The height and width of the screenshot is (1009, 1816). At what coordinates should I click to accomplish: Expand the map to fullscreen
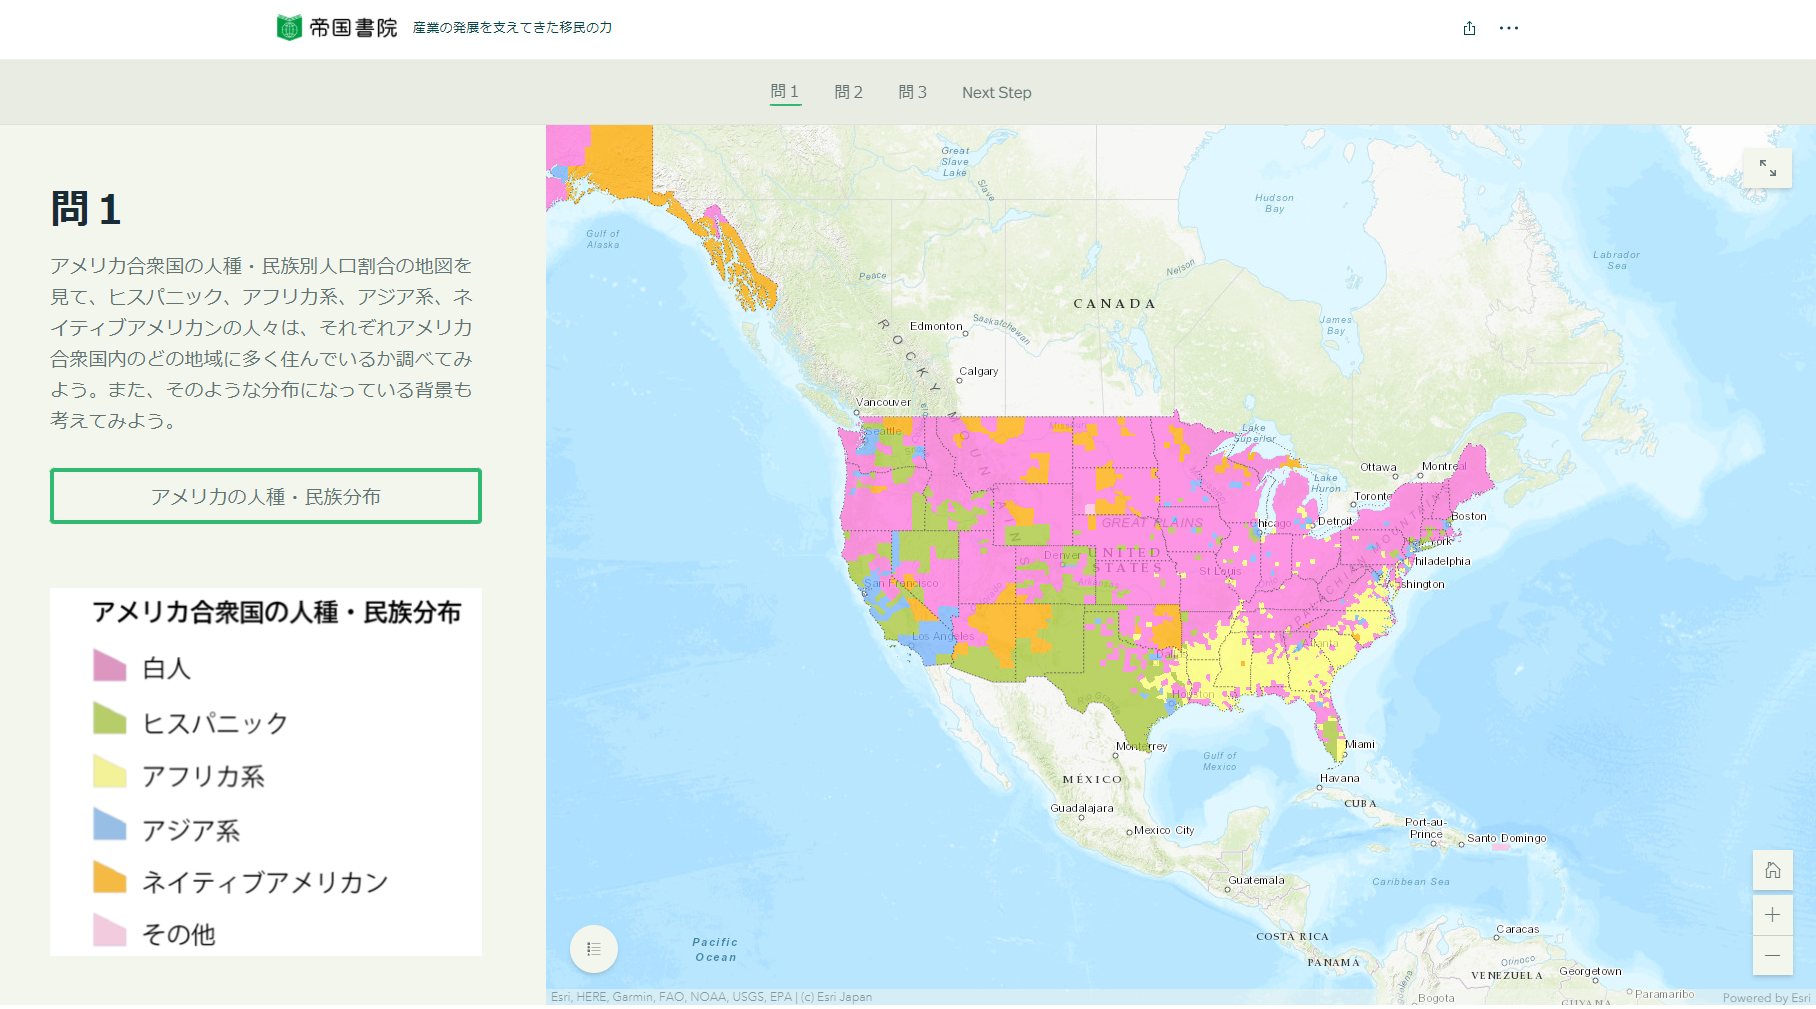(x=1769, y=168)
